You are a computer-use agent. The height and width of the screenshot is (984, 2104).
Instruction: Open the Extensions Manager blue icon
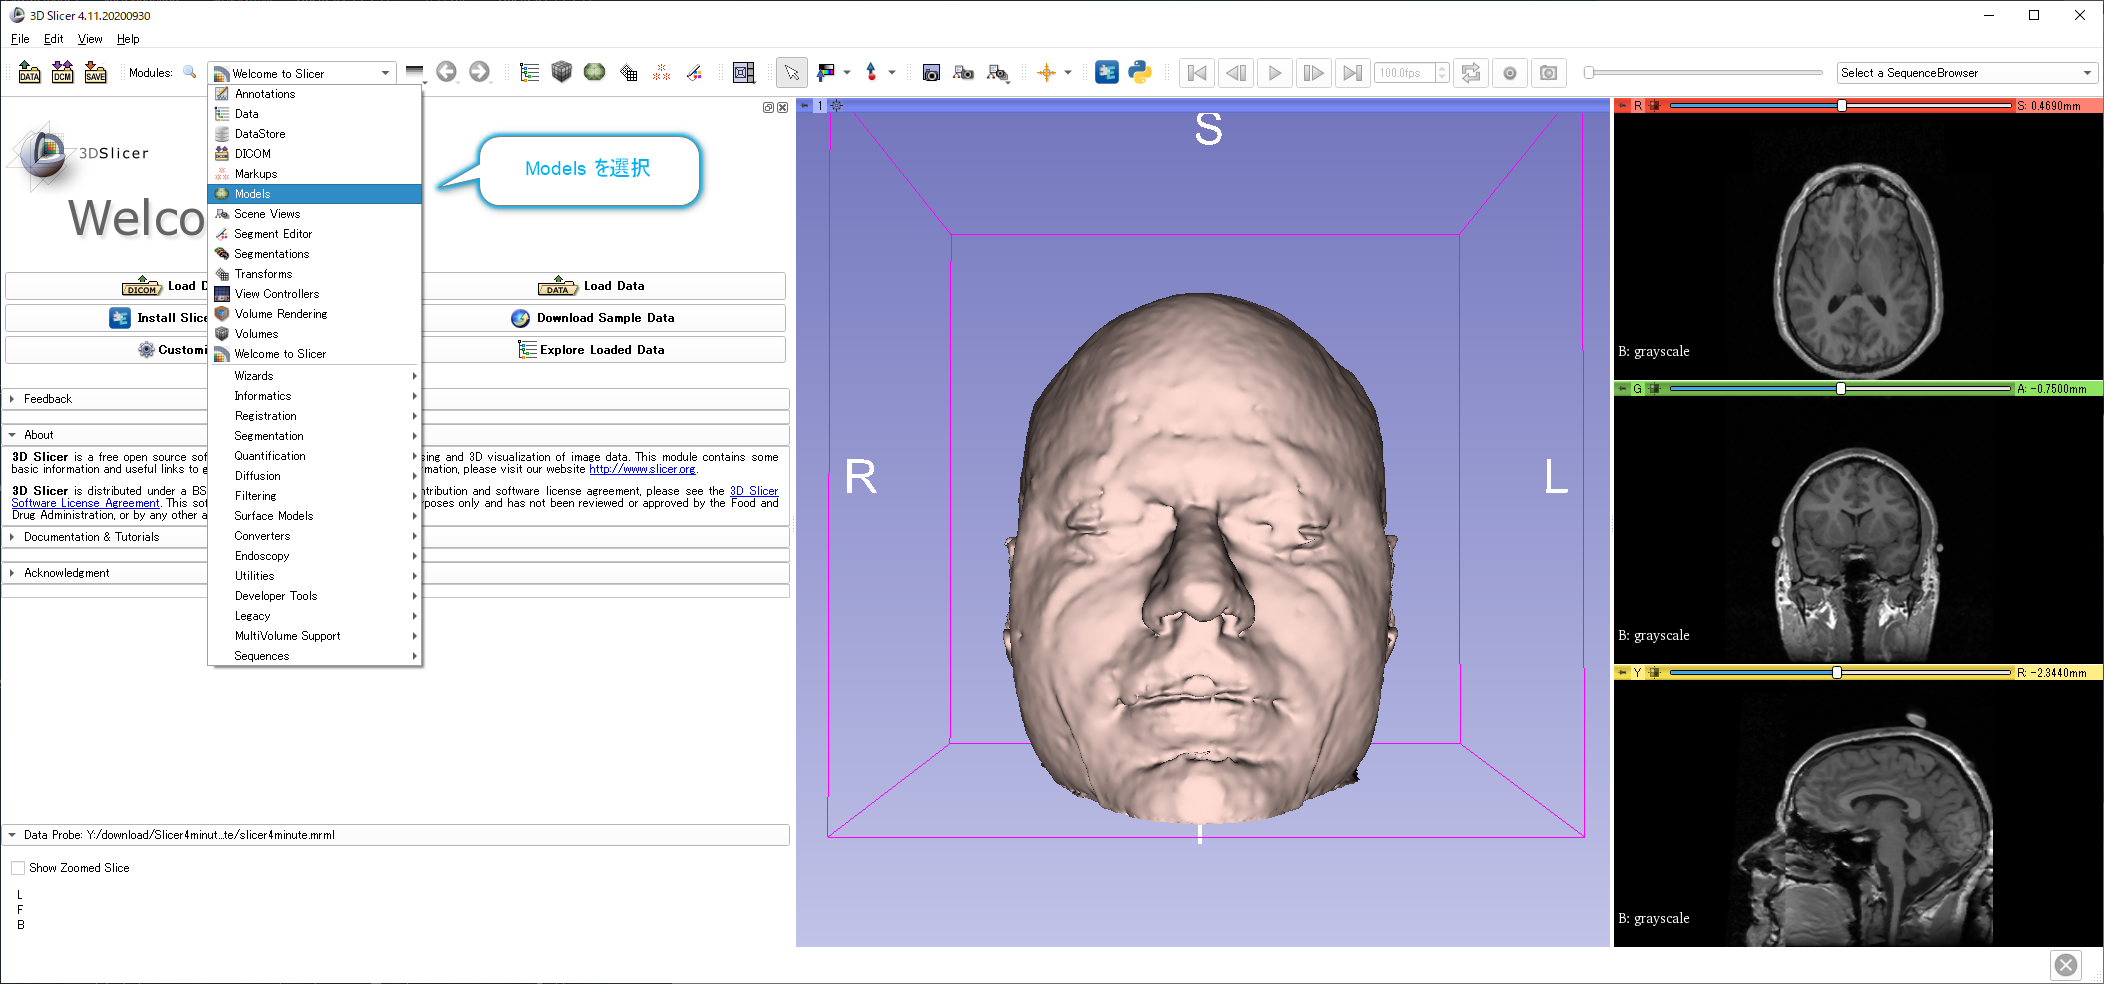coord(1107,72)
